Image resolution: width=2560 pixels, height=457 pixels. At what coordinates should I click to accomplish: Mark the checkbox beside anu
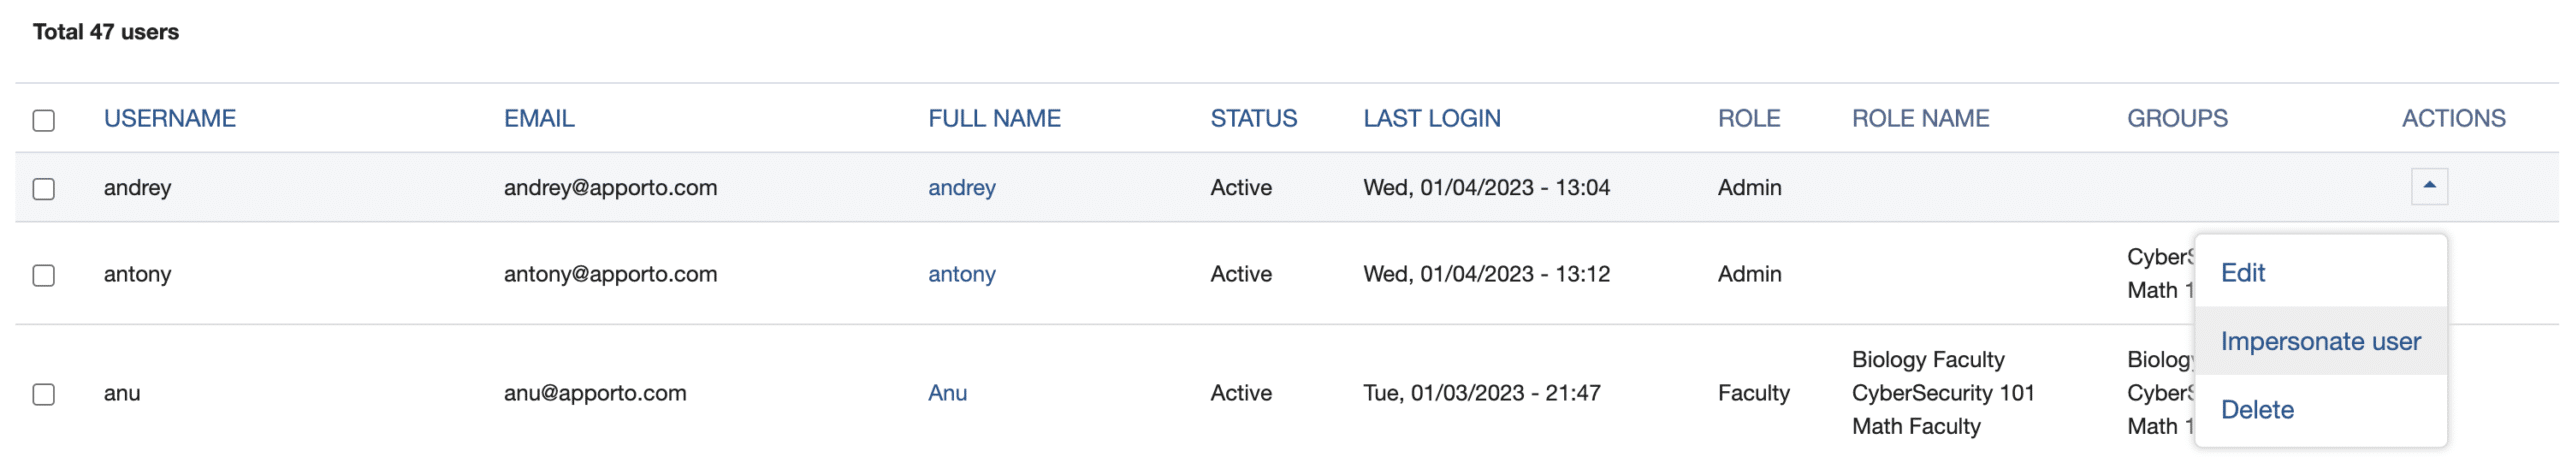[x=44, y=394]
